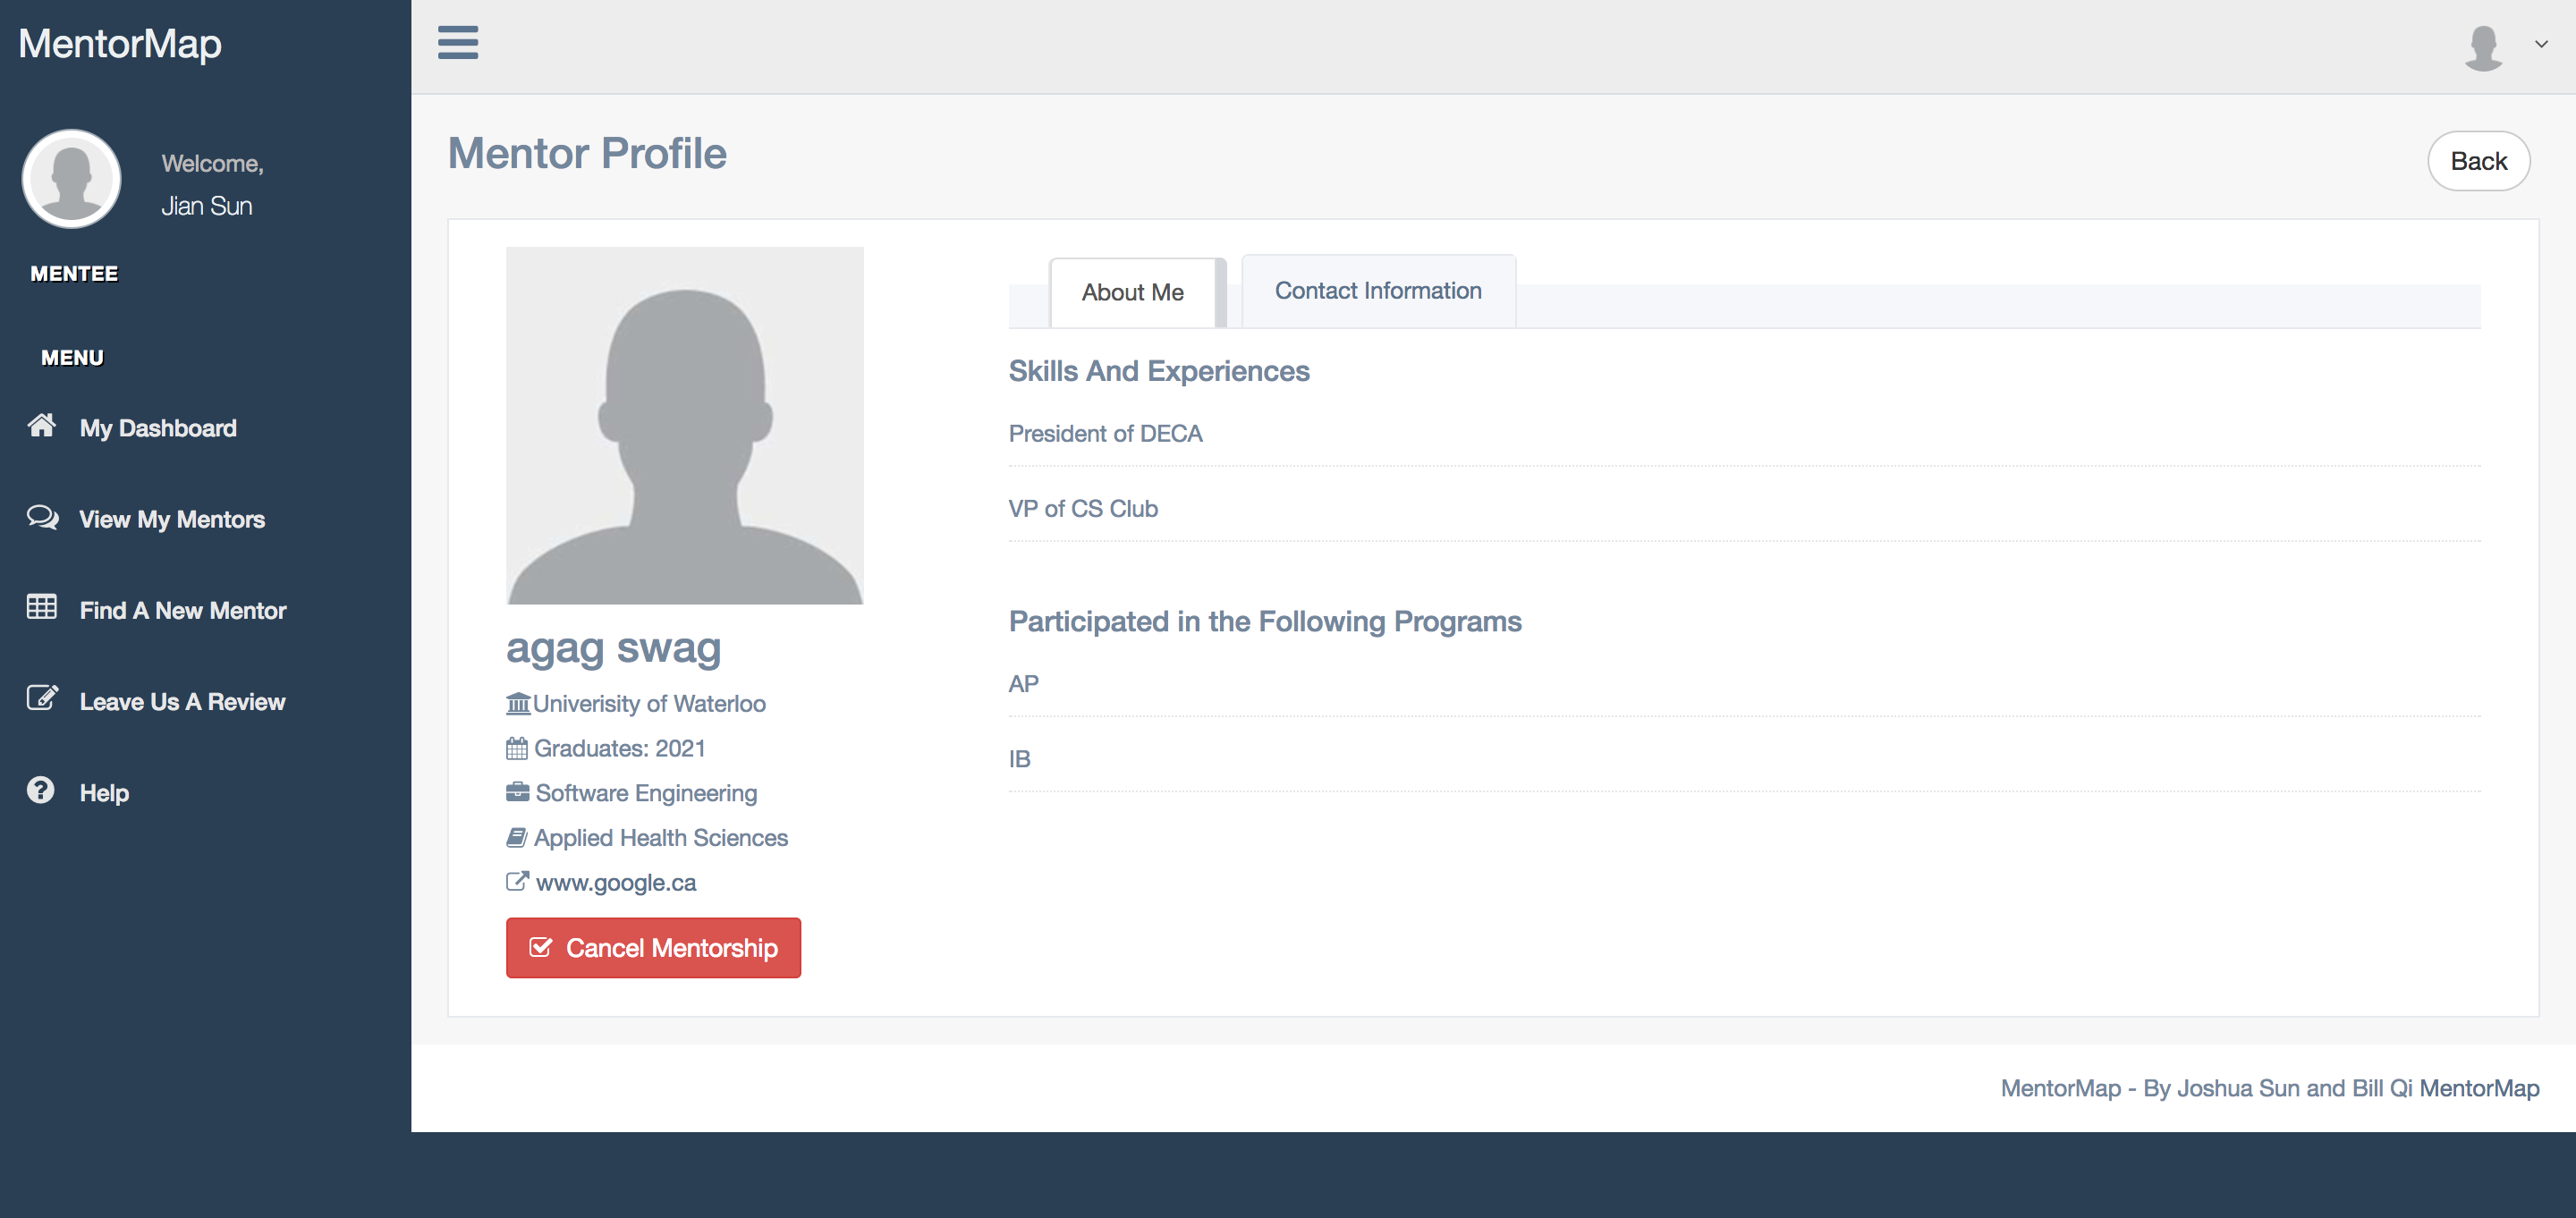Switch to the Contact Information tab
Screen dimensions: 2576x1218
[x=1377, y=291]
